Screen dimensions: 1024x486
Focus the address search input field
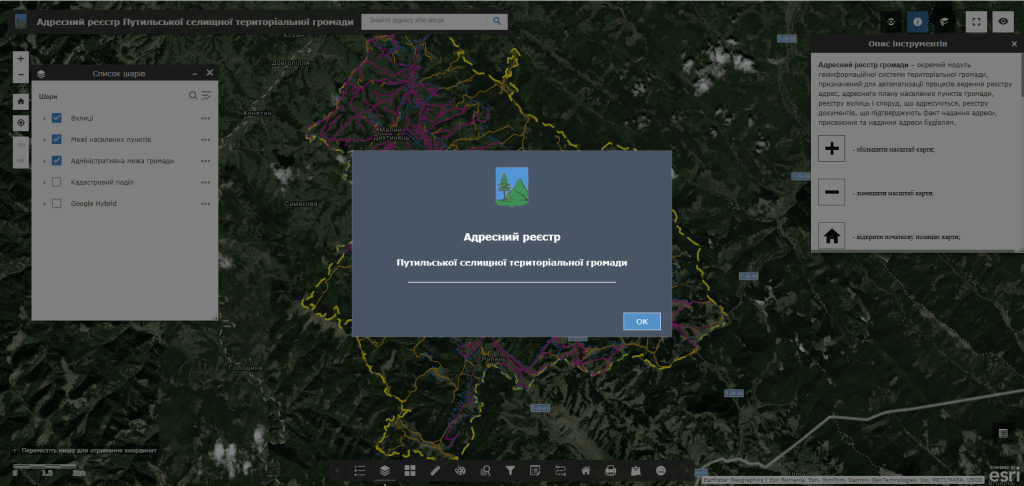(424, 22)
